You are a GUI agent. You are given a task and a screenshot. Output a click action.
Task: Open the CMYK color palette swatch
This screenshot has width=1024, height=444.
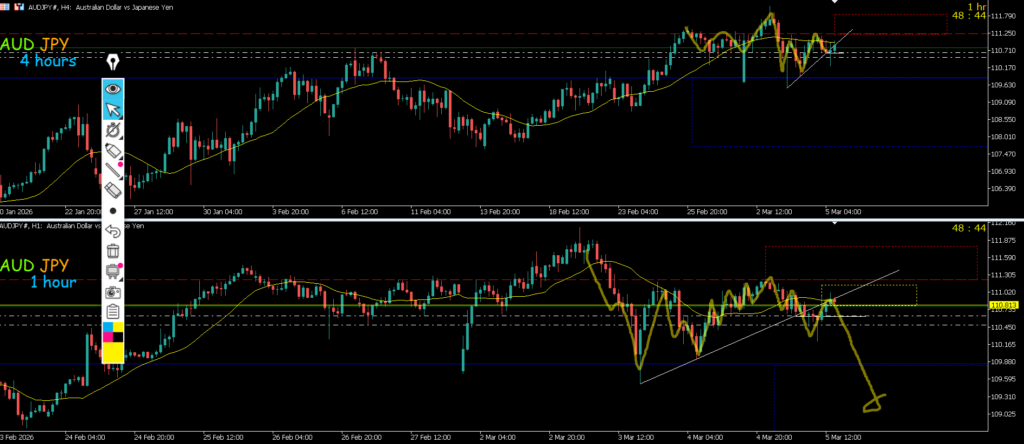pos(113,331)
